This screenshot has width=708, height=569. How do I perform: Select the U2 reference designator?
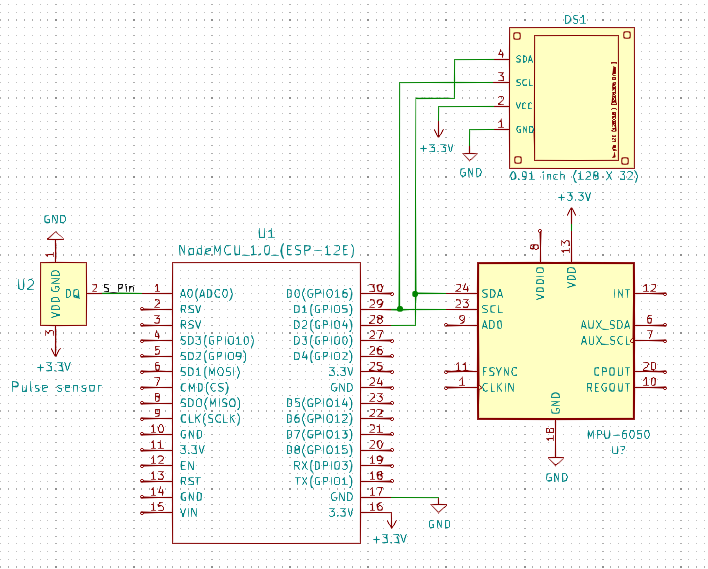coord(25,285)
